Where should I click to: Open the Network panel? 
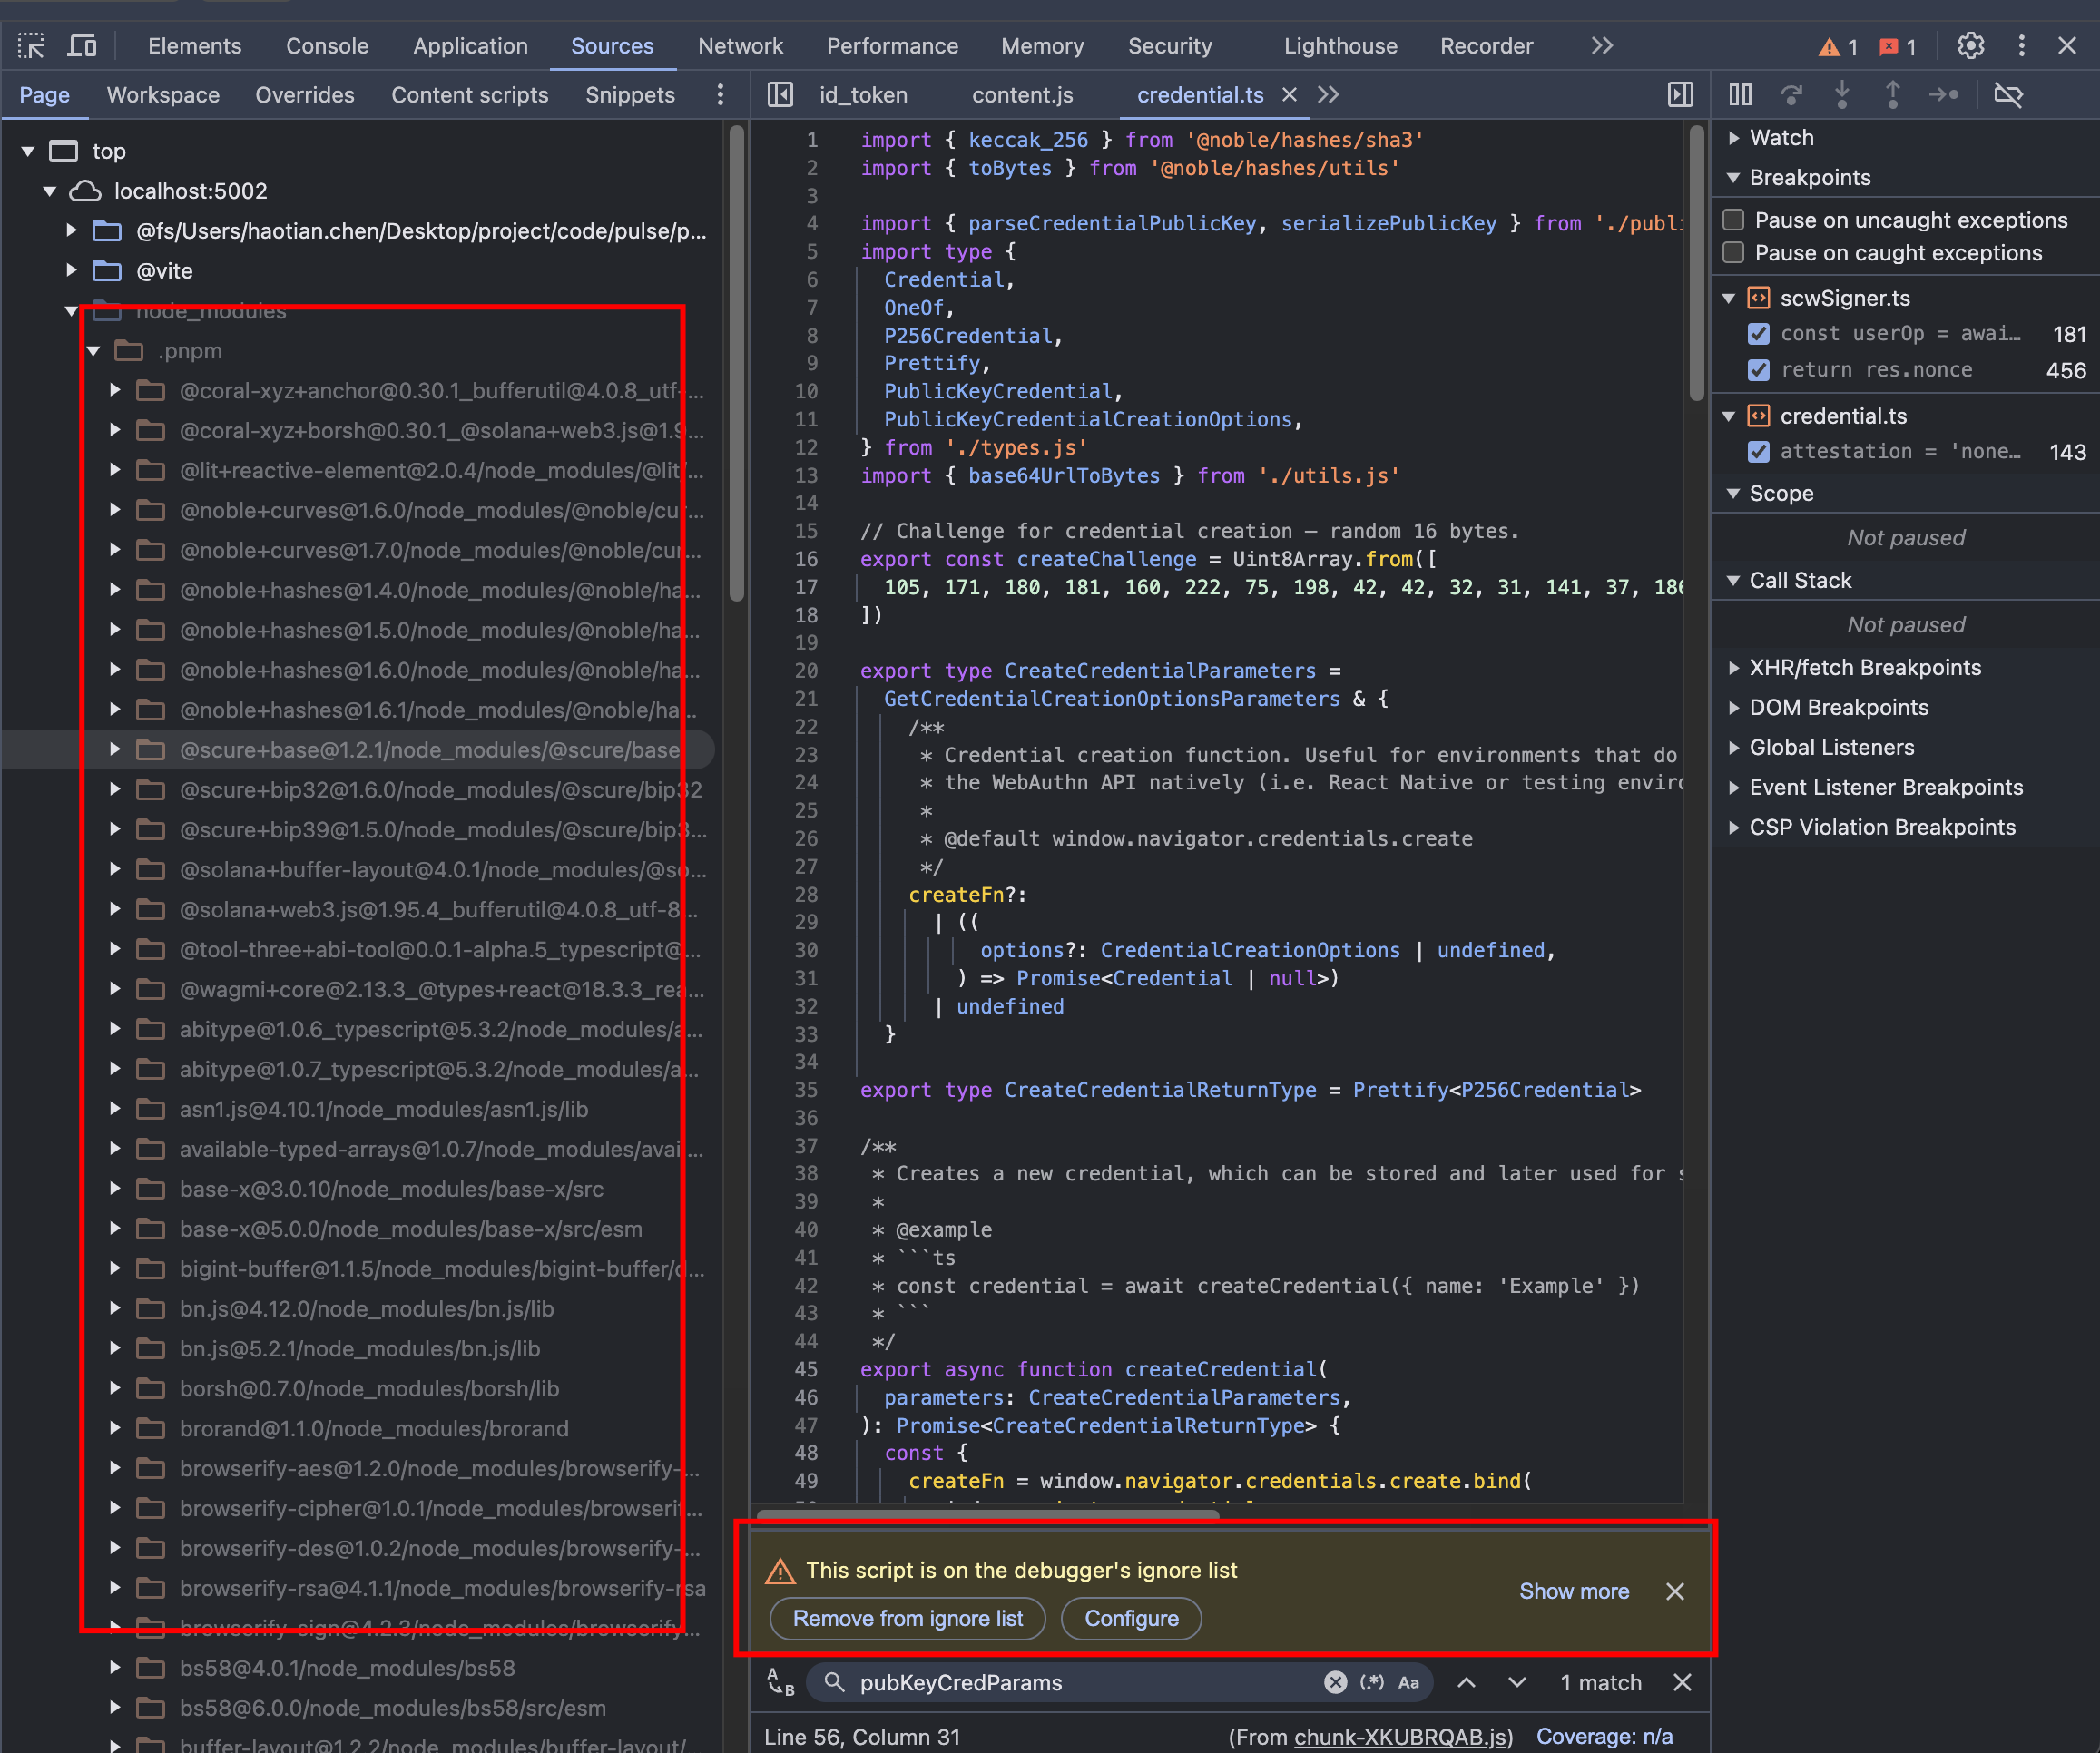pos(740,46)
